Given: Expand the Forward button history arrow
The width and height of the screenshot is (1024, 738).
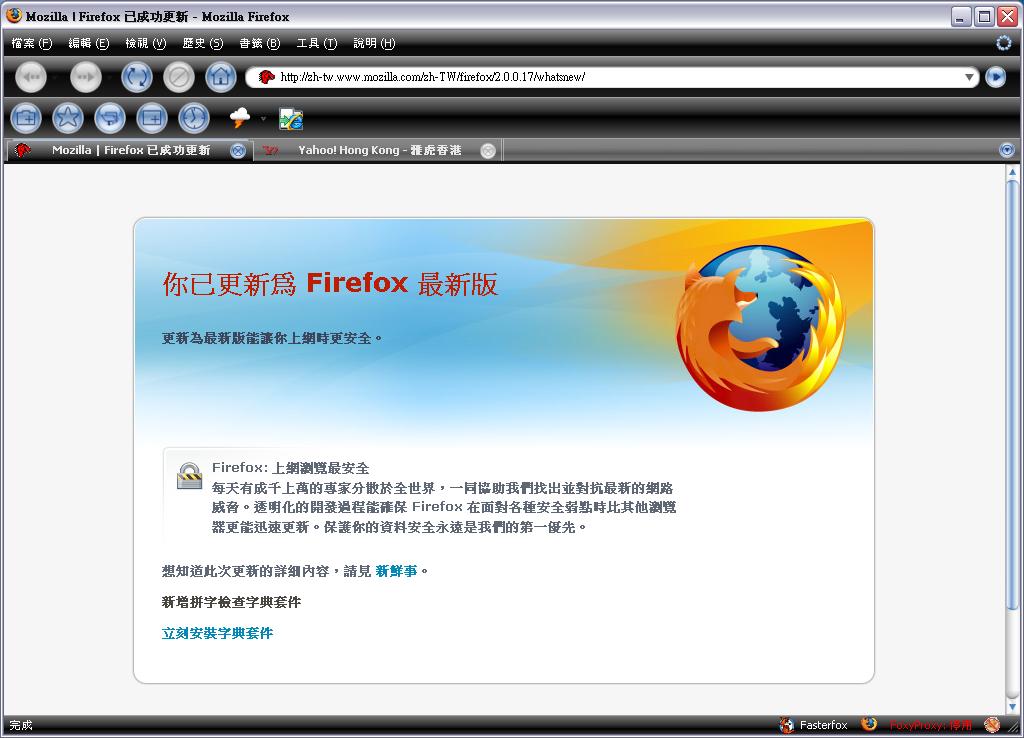Looking at the screenshot, I should click(x=110, y=78).
